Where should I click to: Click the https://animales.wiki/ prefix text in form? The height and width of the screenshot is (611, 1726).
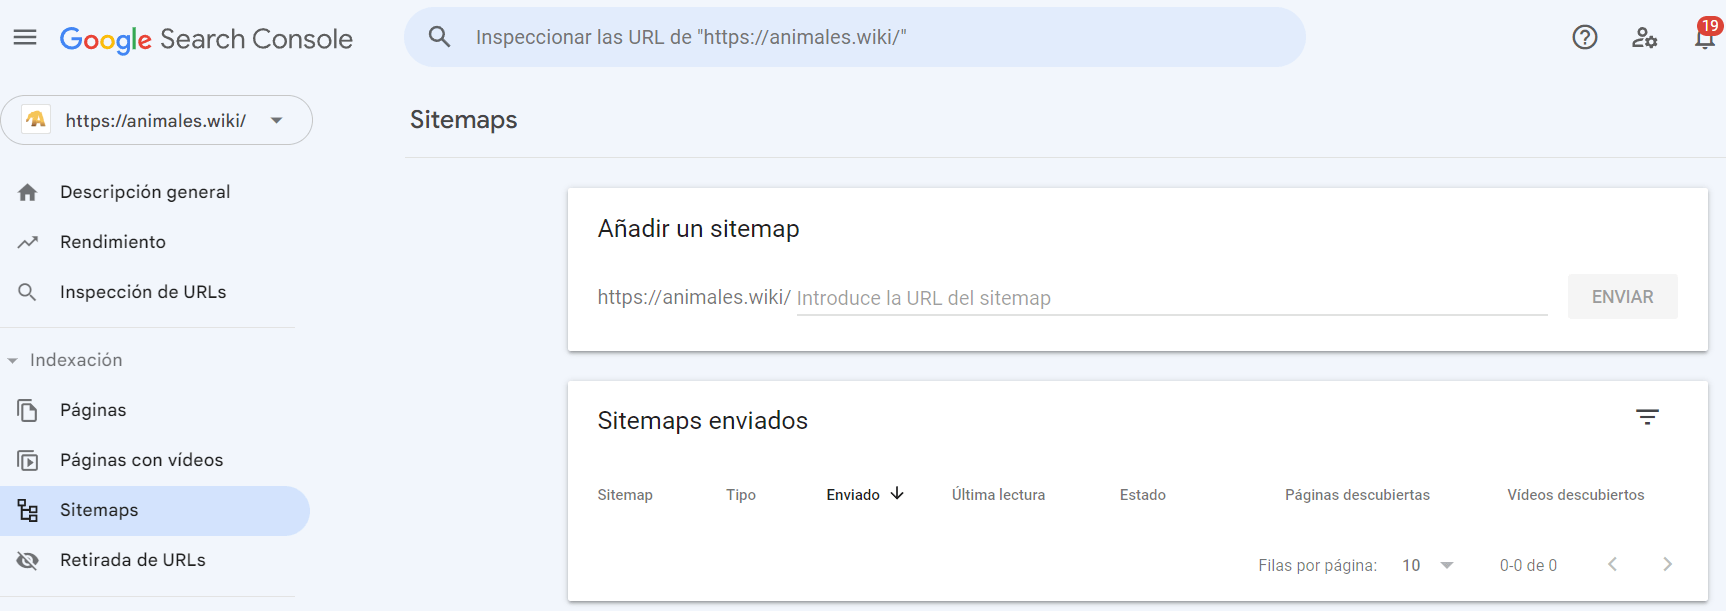pos(694,297)
